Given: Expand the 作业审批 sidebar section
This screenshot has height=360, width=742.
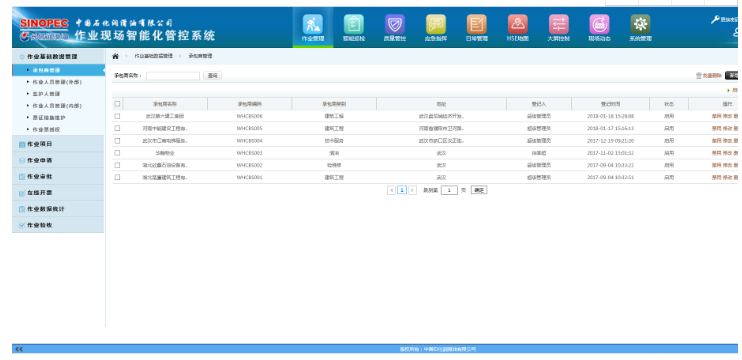Looking at the screenshot, I should (x=58, y=176).
